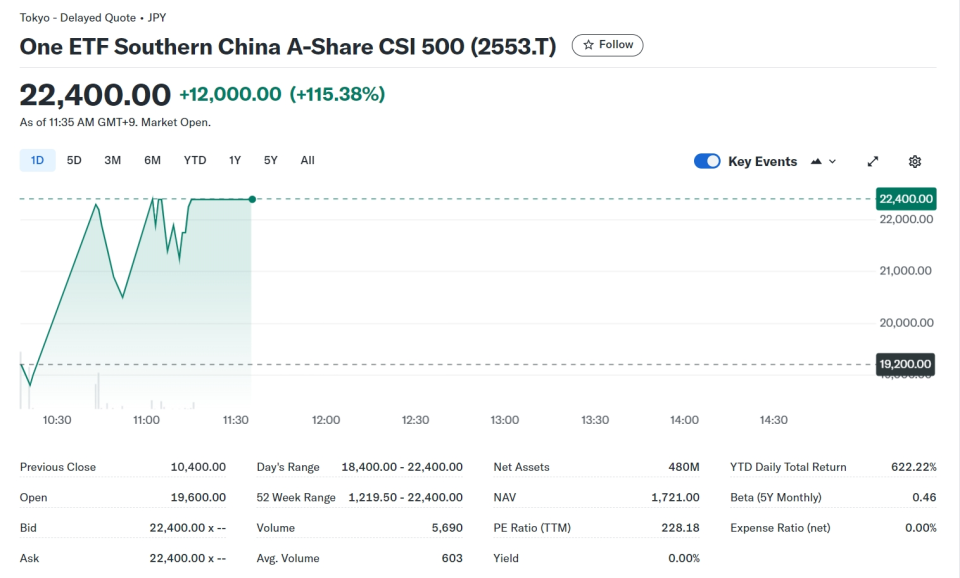Click the mountain chart type icon
Viewport: 960px width, 578px height.
tap(817, 161)
